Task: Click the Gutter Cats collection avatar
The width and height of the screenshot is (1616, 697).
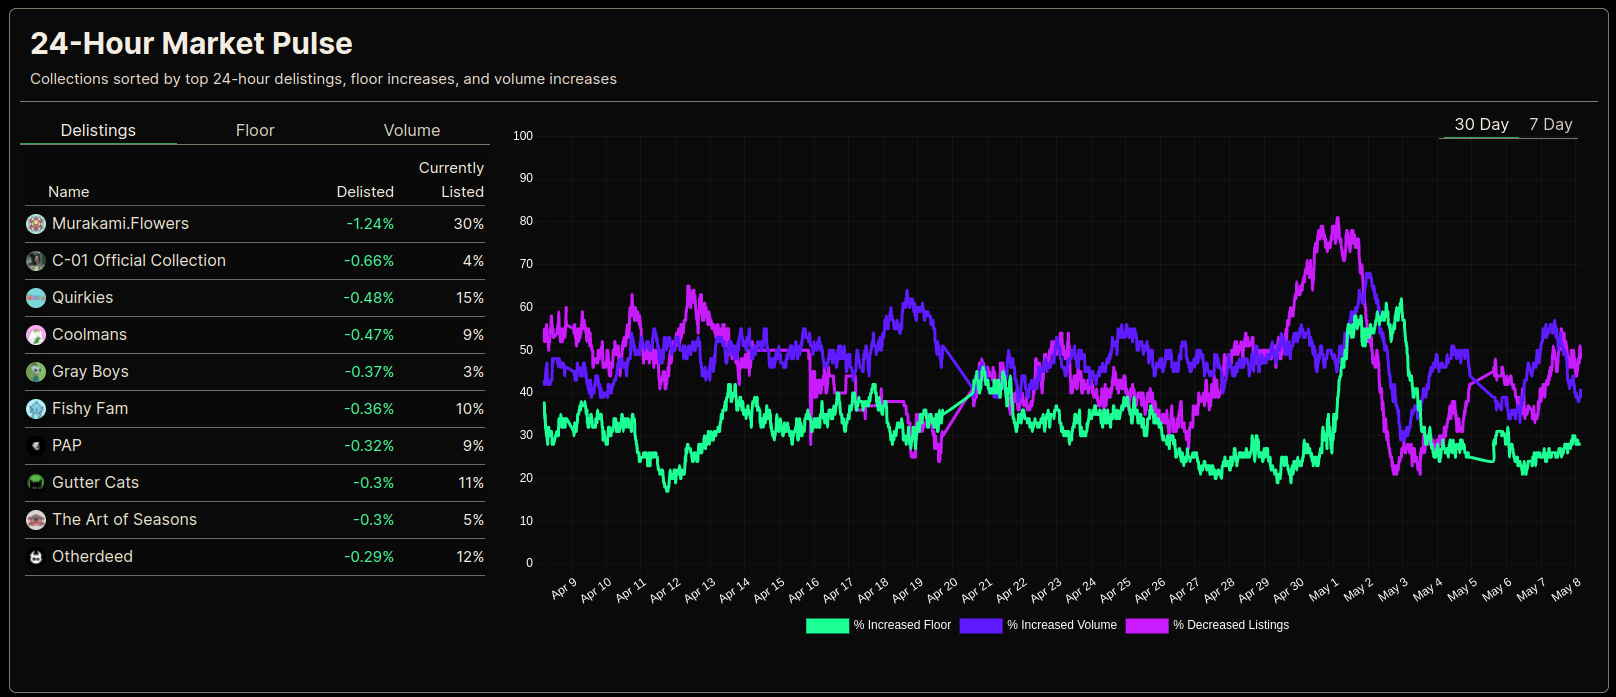Action: coord(36,483)
